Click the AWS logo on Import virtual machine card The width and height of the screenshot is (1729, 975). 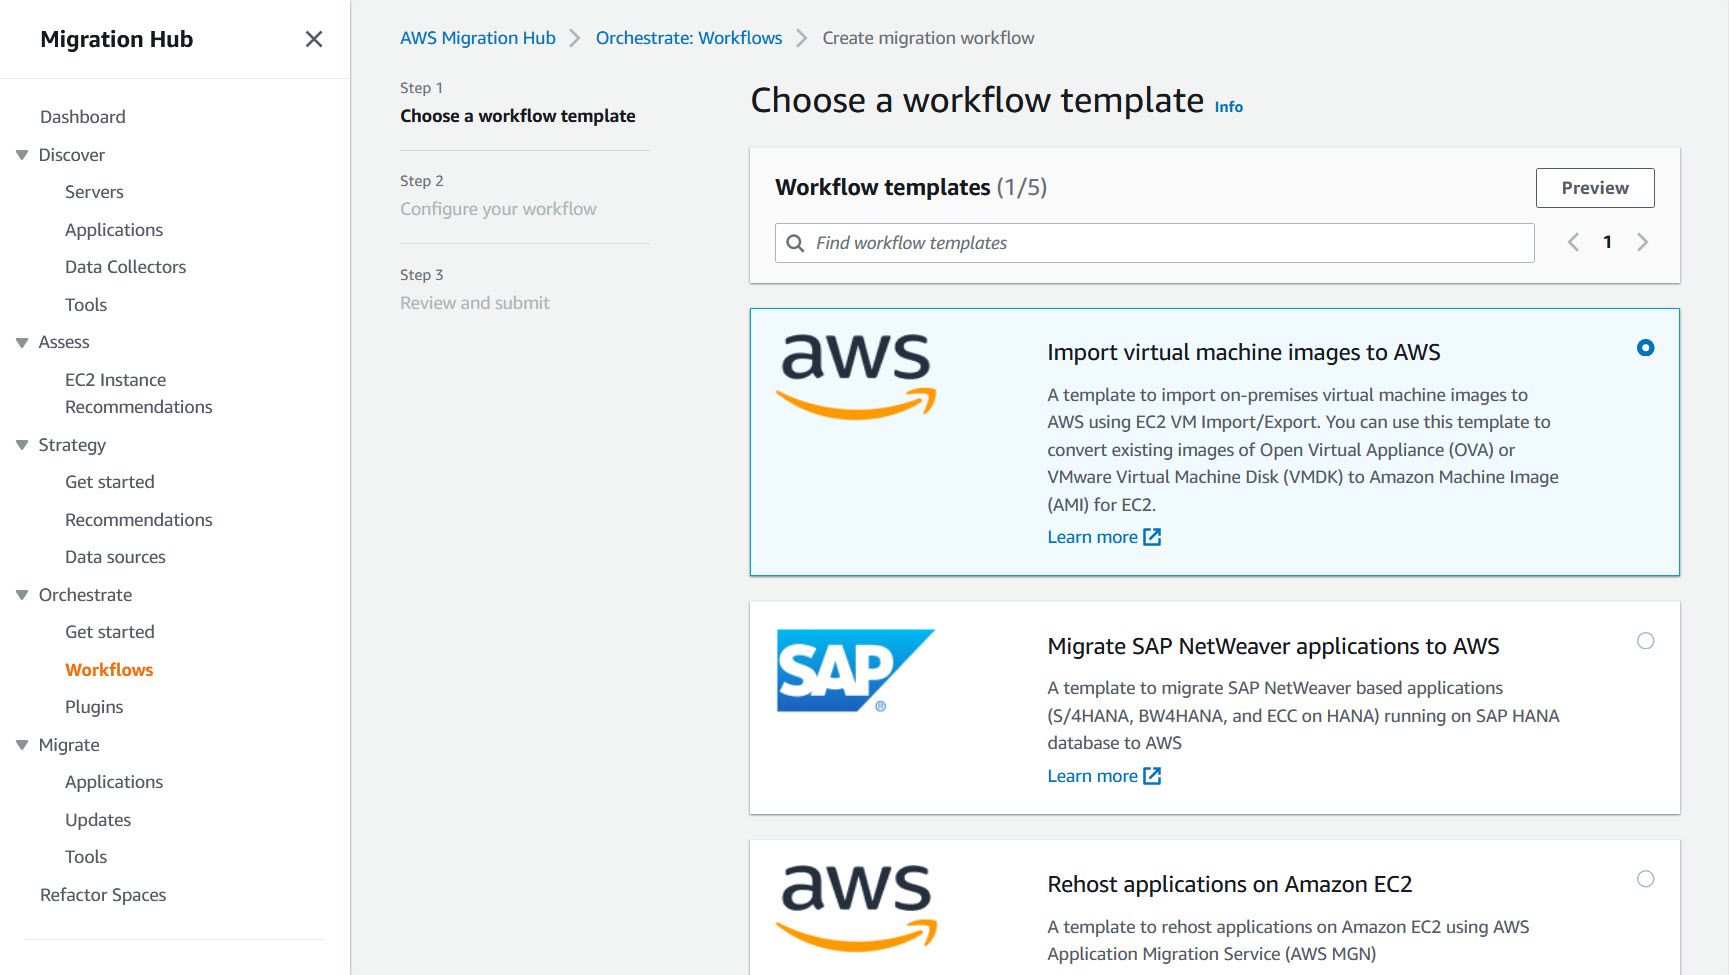856,376
